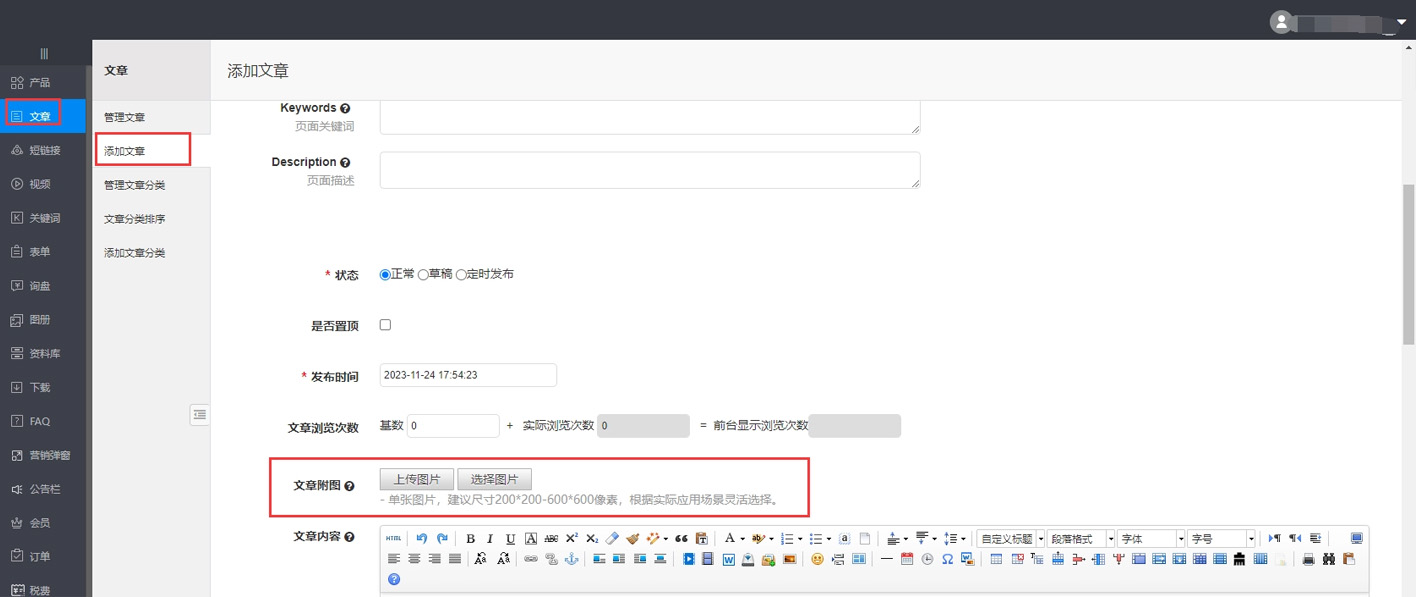Image resolution: width=1416 pixels, height=597 pixels.
Task: Center align text in editor
Action: (414, 559)
